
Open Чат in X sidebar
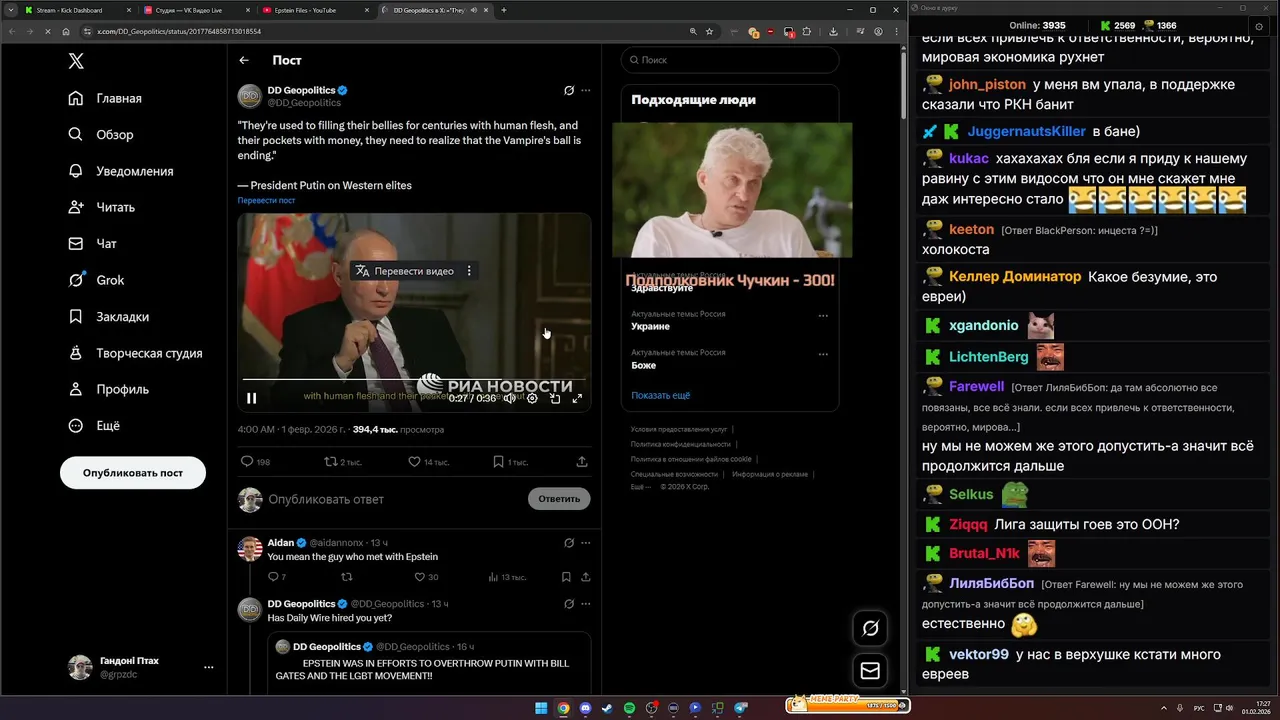click(x=92, y=244)
